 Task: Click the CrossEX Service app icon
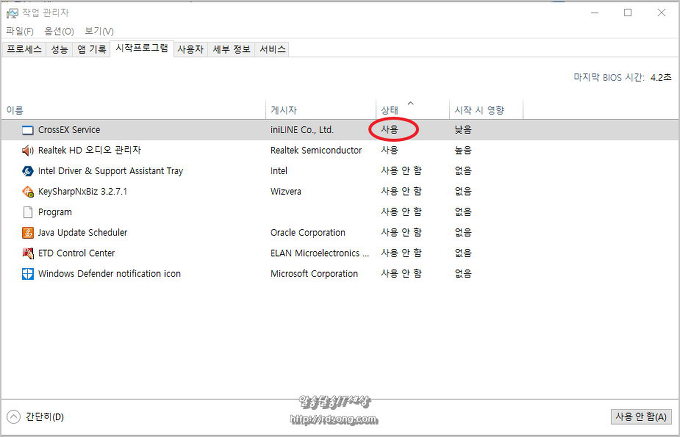coord(28,130)
